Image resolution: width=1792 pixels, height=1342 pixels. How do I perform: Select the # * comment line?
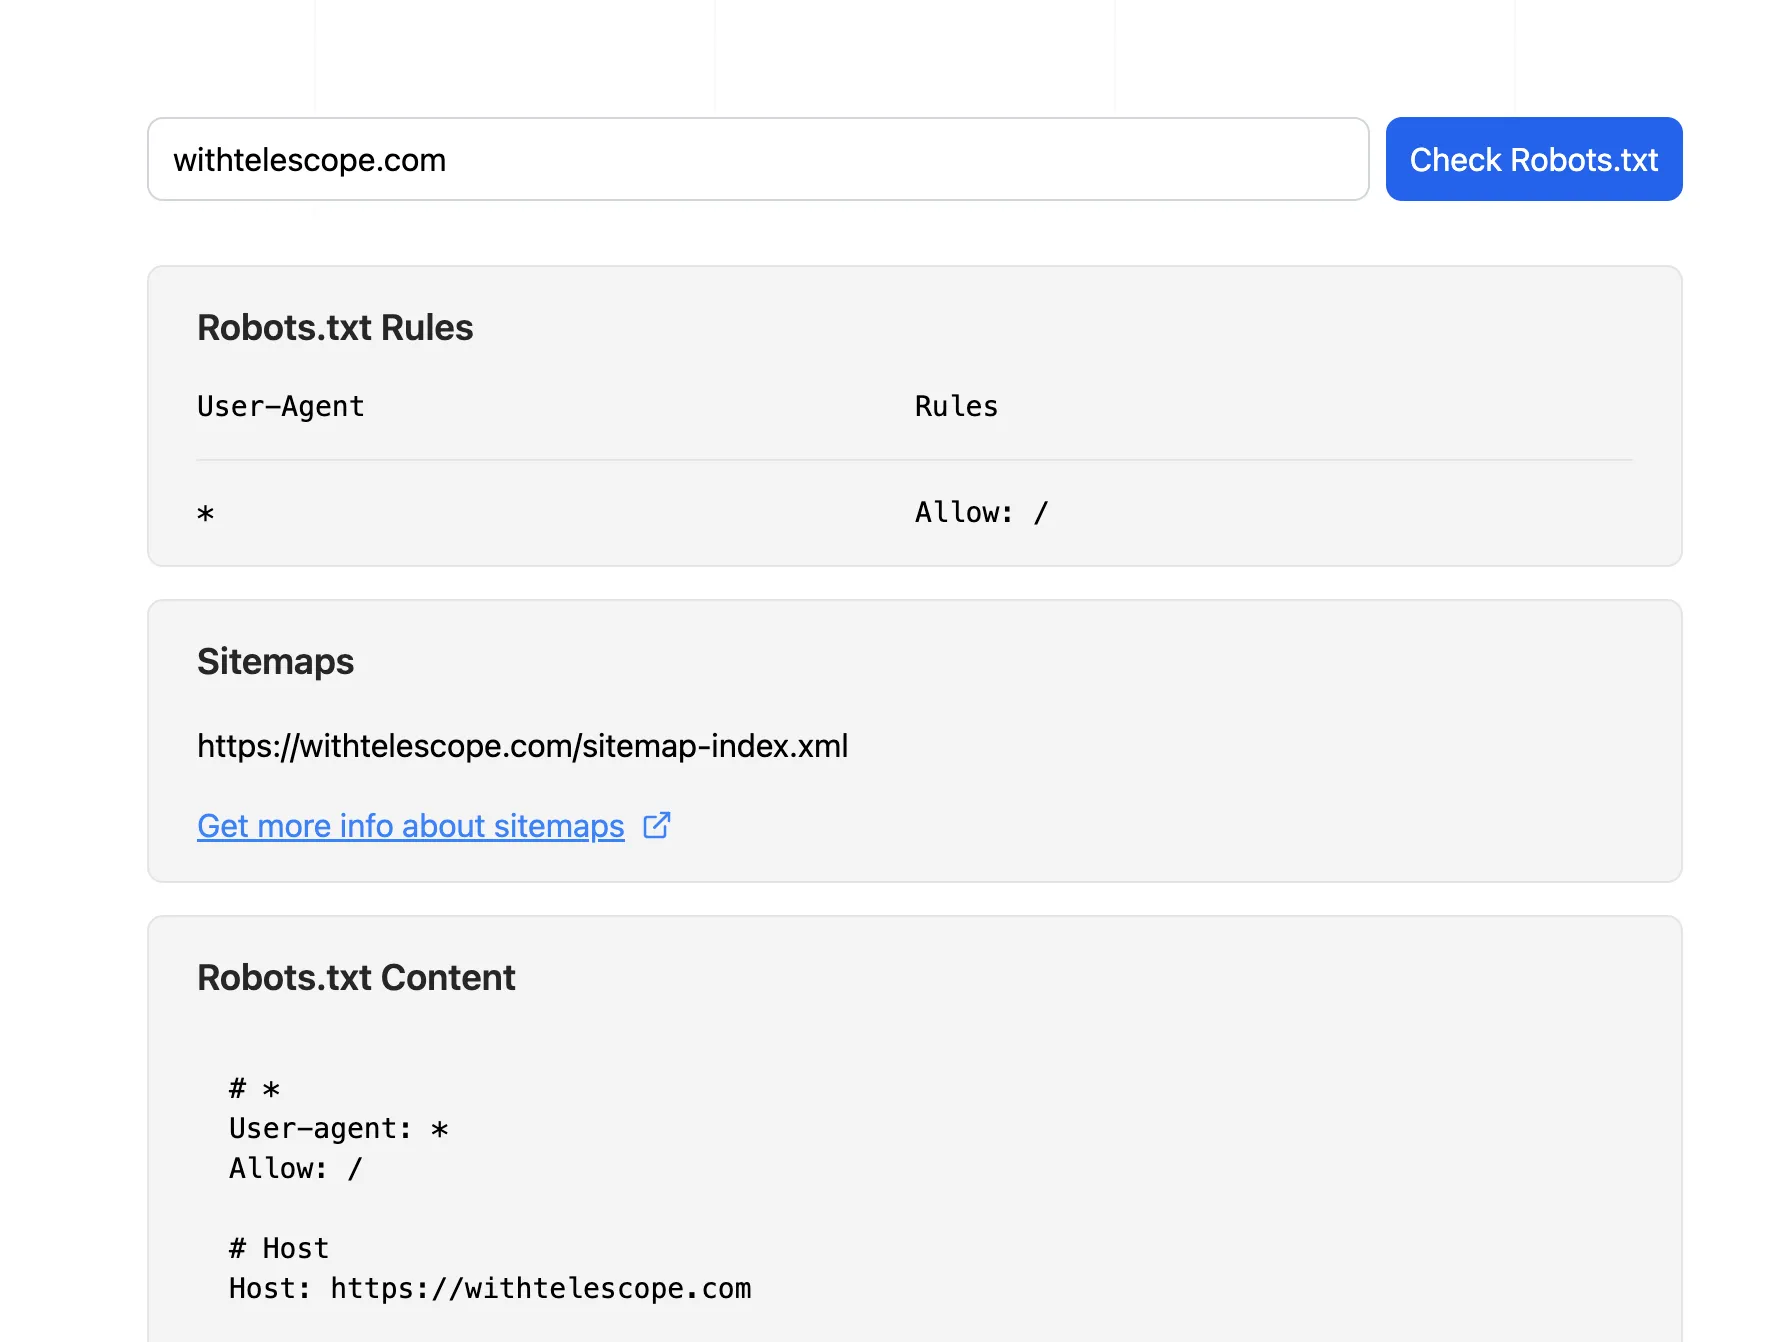coord(254,1088)
